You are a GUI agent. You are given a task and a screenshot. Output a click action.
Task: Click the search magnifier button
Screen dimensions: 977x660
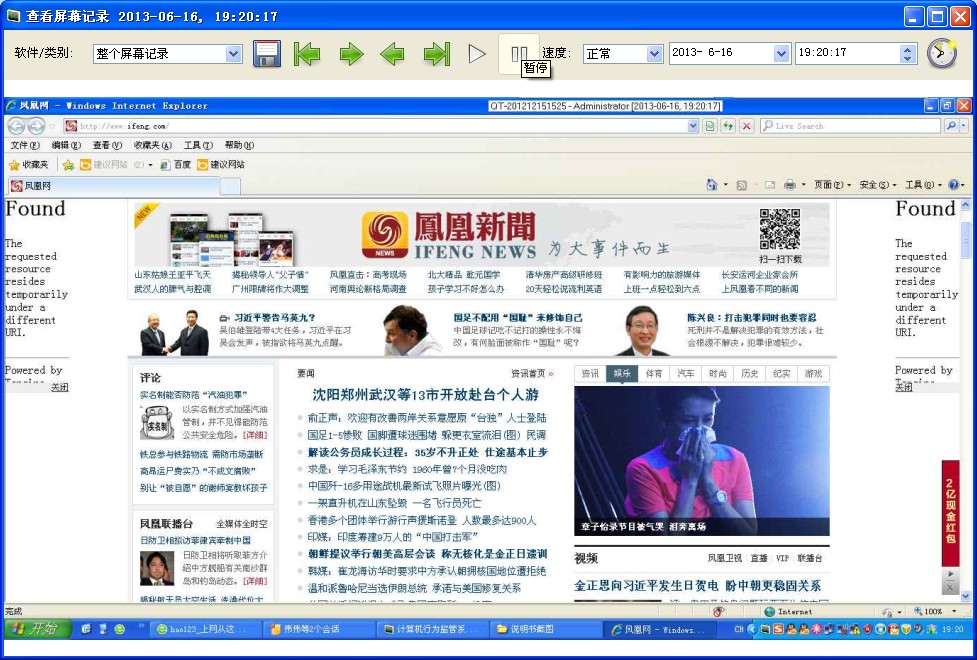click(951, 126)
